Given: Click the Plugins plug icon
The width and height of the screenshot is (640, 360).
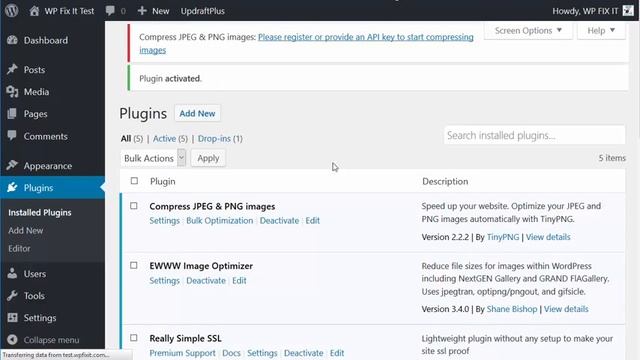Looking at the screenshot, I should coord(12,187).
